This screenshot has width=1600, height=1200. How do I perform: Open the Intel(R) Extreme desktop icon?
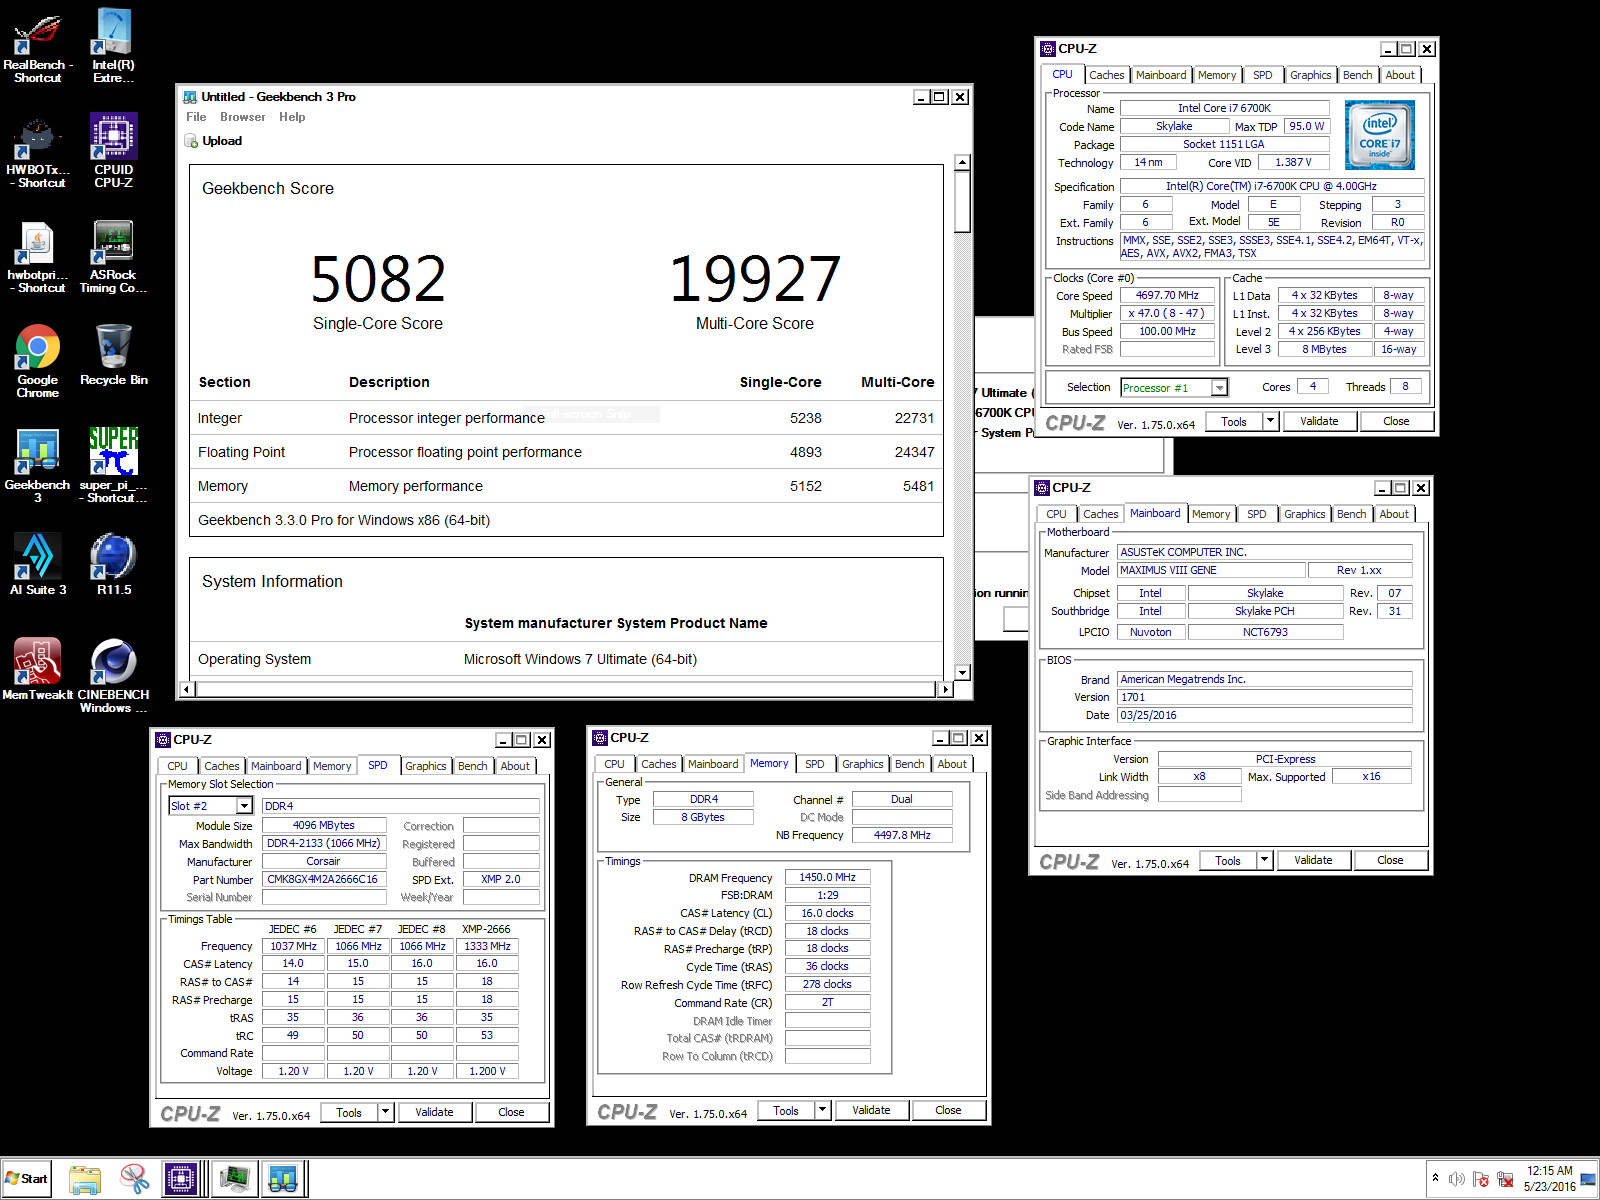pos(113,47)
